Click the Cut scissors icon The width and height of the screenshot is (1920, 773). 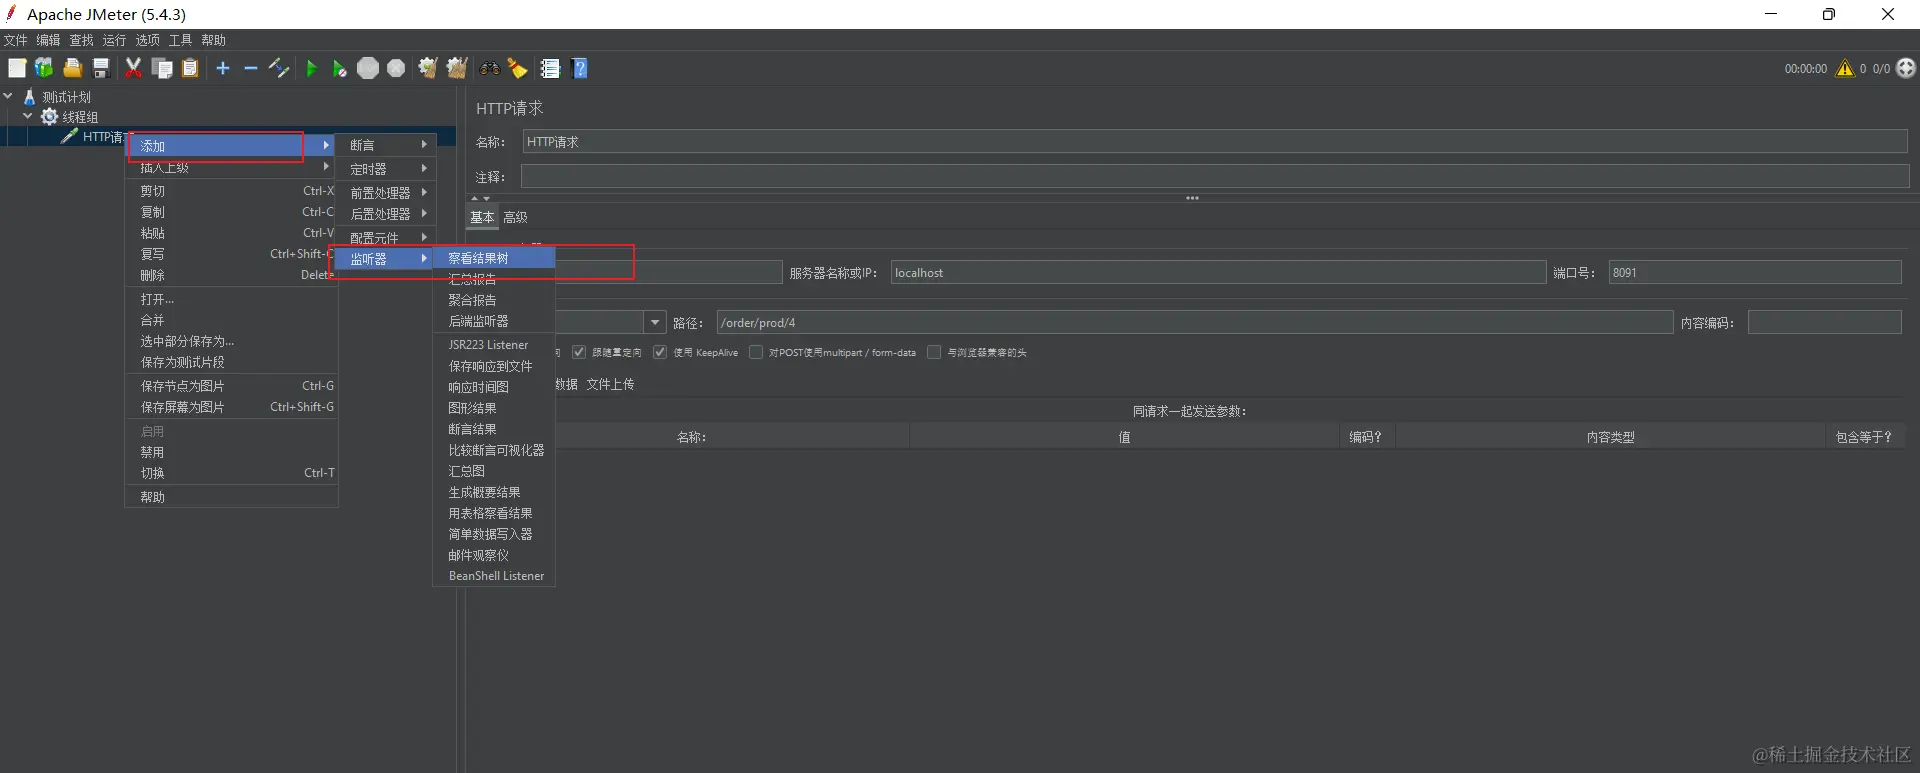(x=133, y=68)
